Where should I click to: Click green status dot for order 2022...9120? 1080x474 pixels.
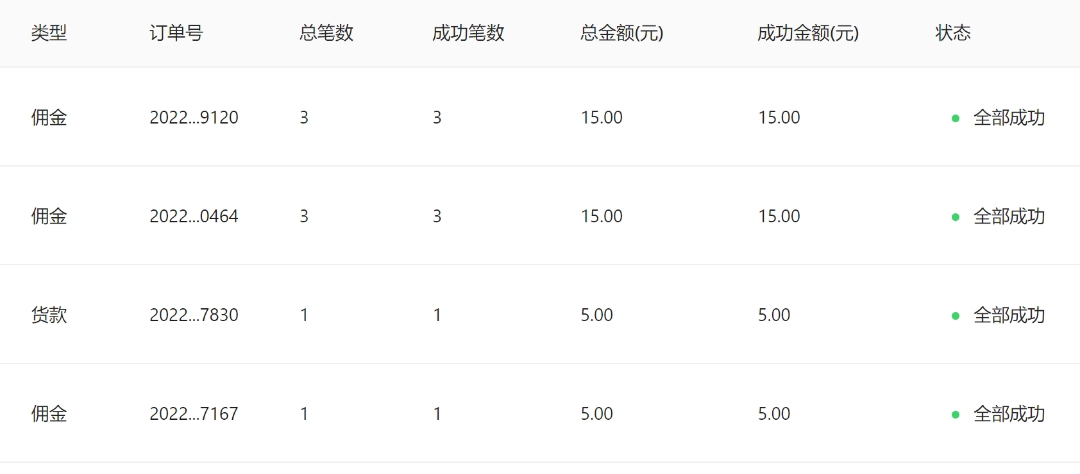coord(955,118)
